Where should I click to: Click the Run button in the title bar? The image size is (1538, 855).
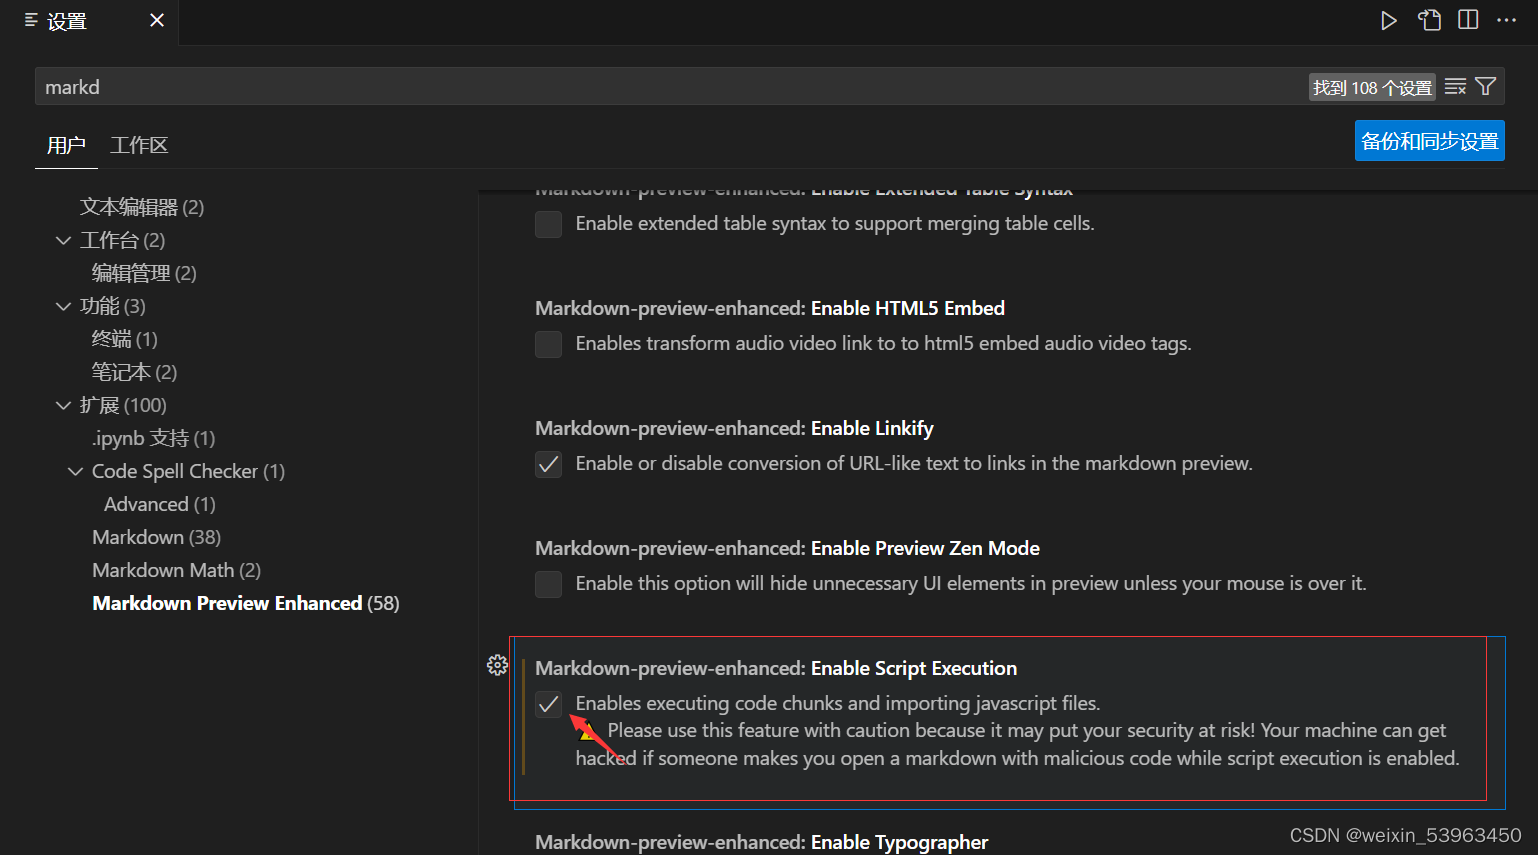(x=1389, y=19)
